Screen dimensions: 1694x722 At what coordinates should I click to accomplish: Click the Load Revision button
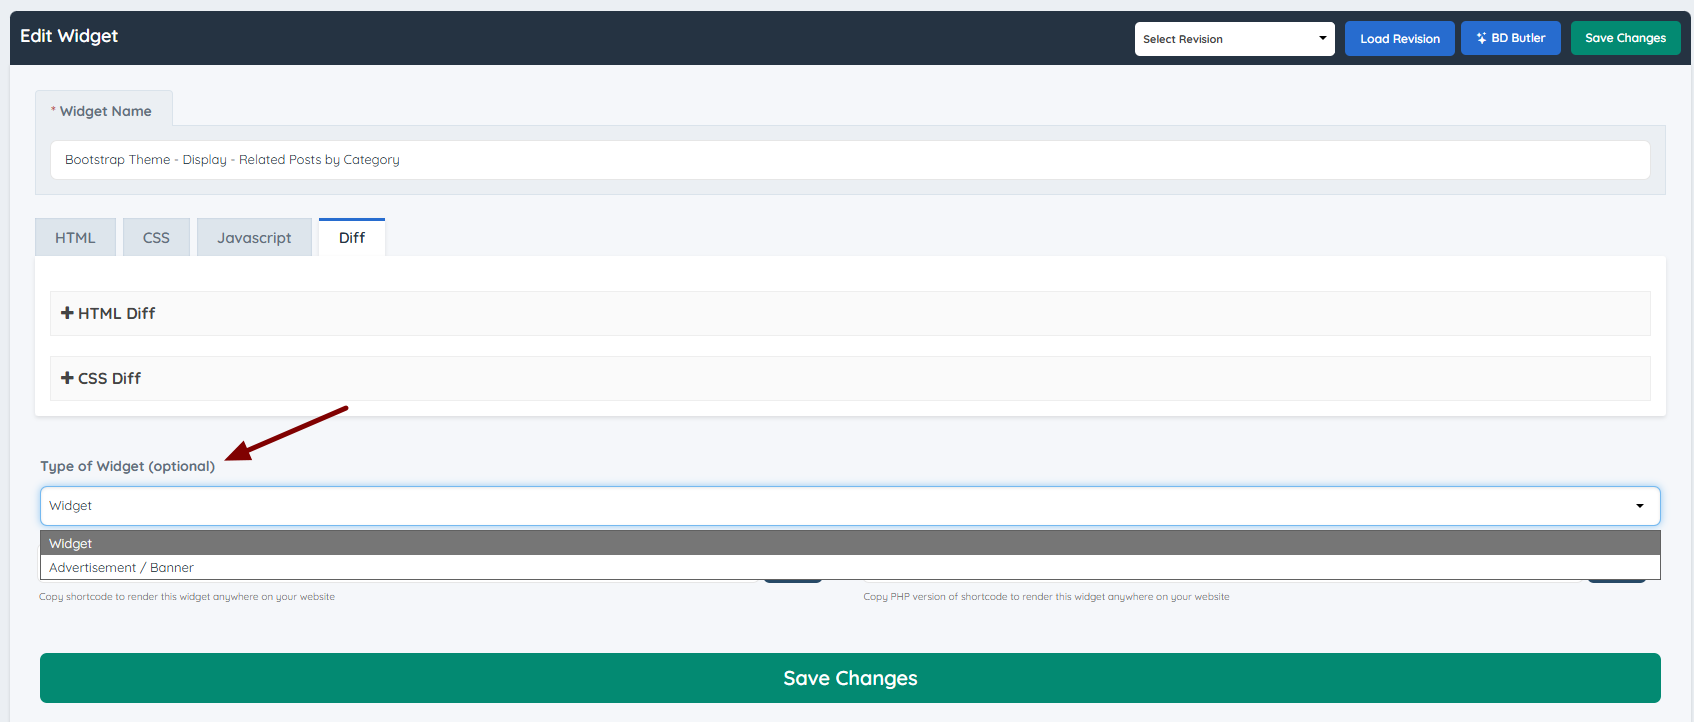[x=1399, y=39]
